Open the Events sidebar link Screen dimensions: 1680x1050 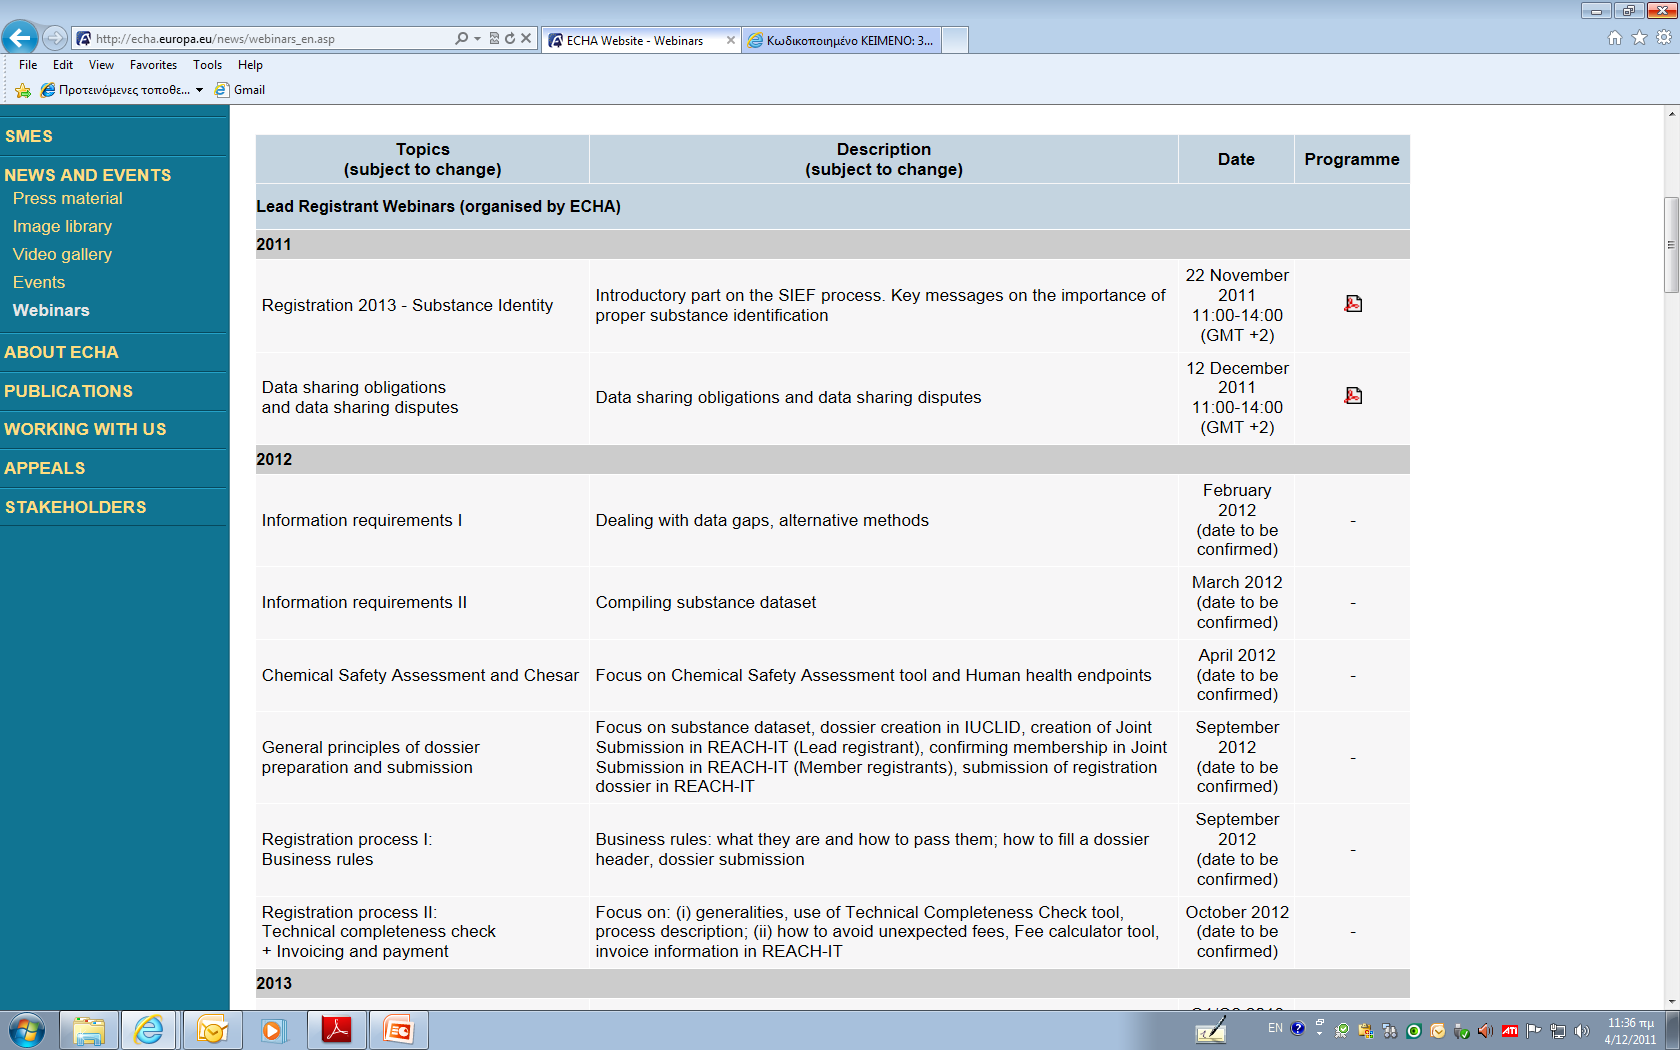pyautogui.click(x=39, y=282)
